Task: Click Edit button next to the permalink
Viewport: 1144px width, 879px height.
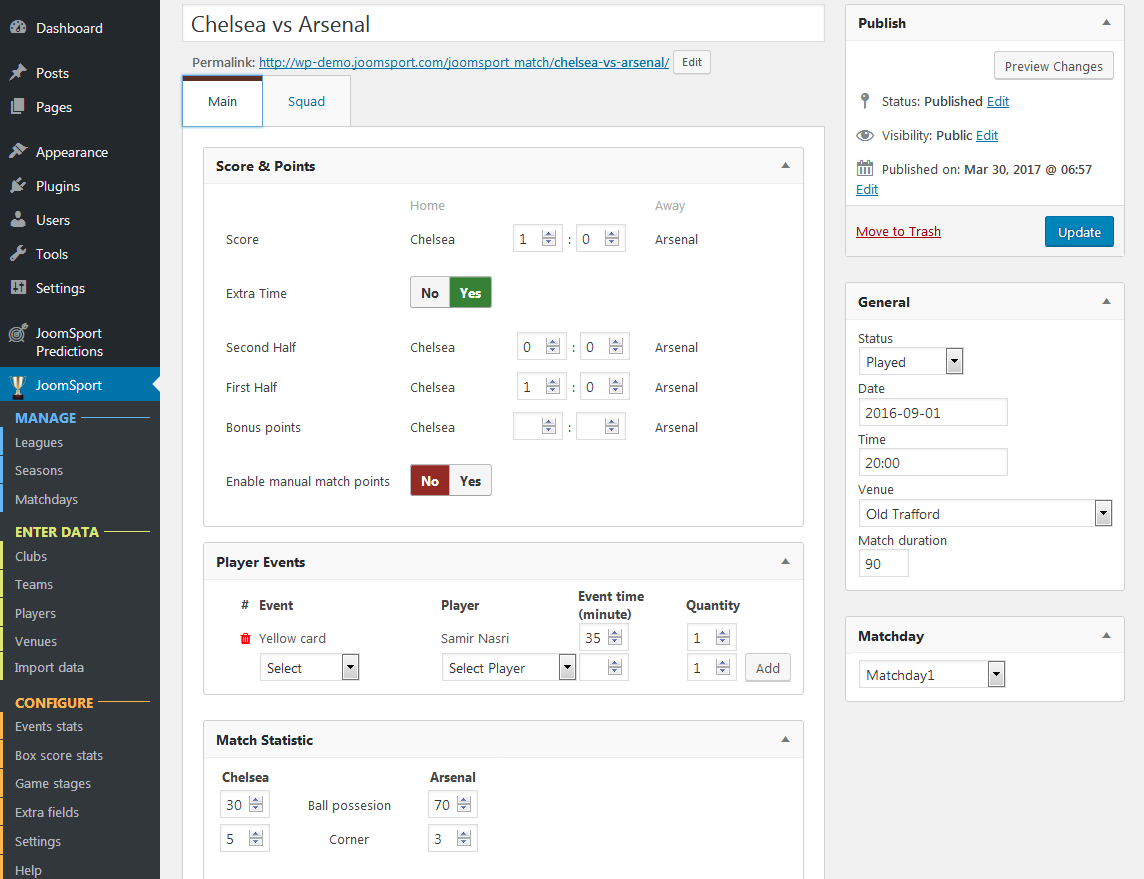Action: point(692,62)
